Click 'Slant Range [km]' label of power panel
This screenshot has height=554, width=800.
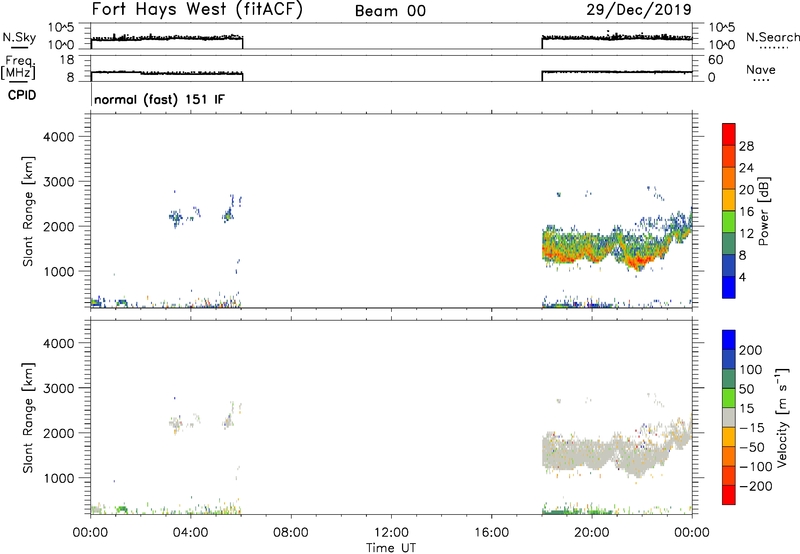click(x=28, y=211)
